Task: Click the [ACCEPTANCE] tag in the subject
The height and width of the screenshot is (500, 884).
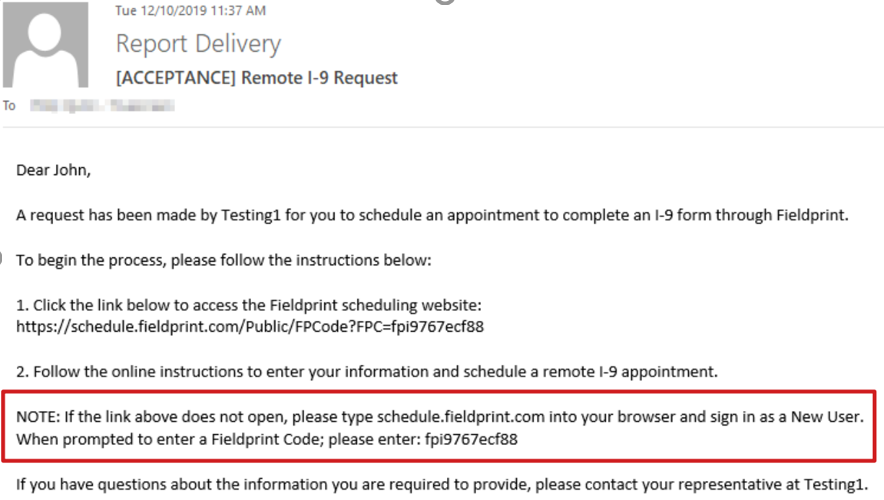Action: pos(175,78)
